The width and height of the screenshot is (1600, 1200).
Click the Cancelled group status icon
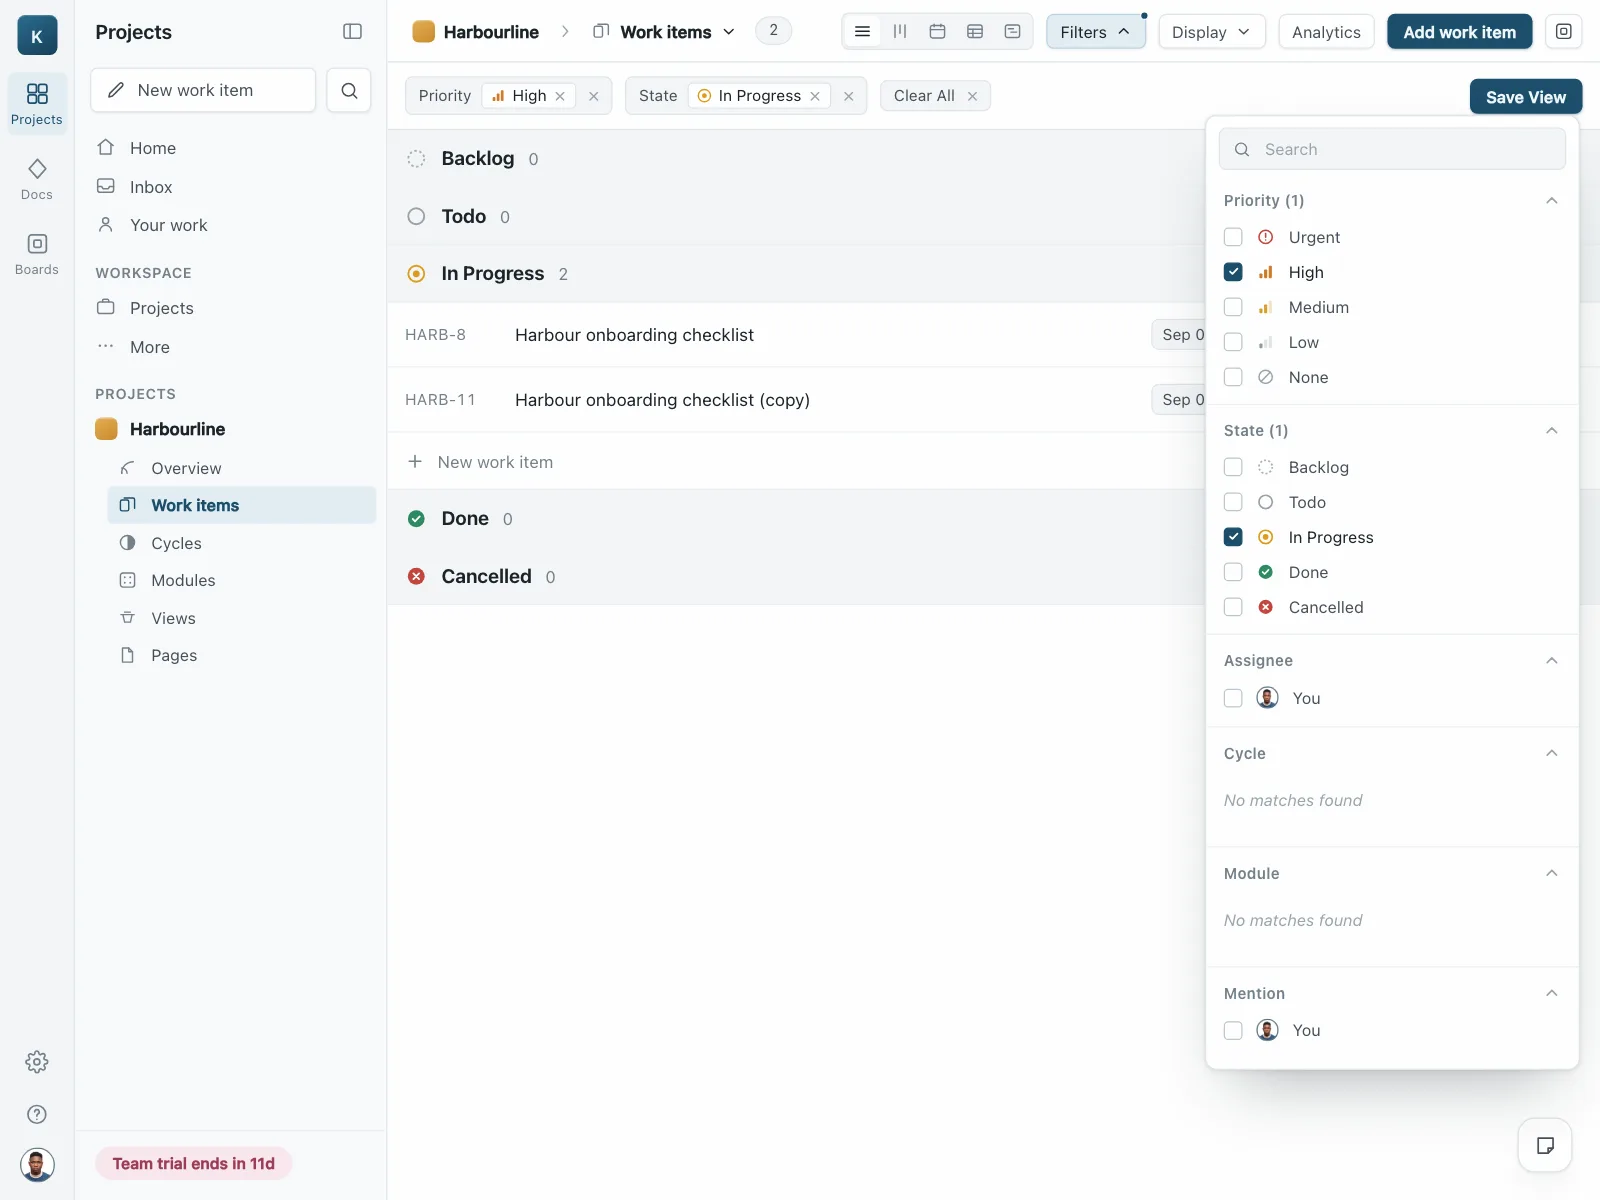(x=417, y=577)
